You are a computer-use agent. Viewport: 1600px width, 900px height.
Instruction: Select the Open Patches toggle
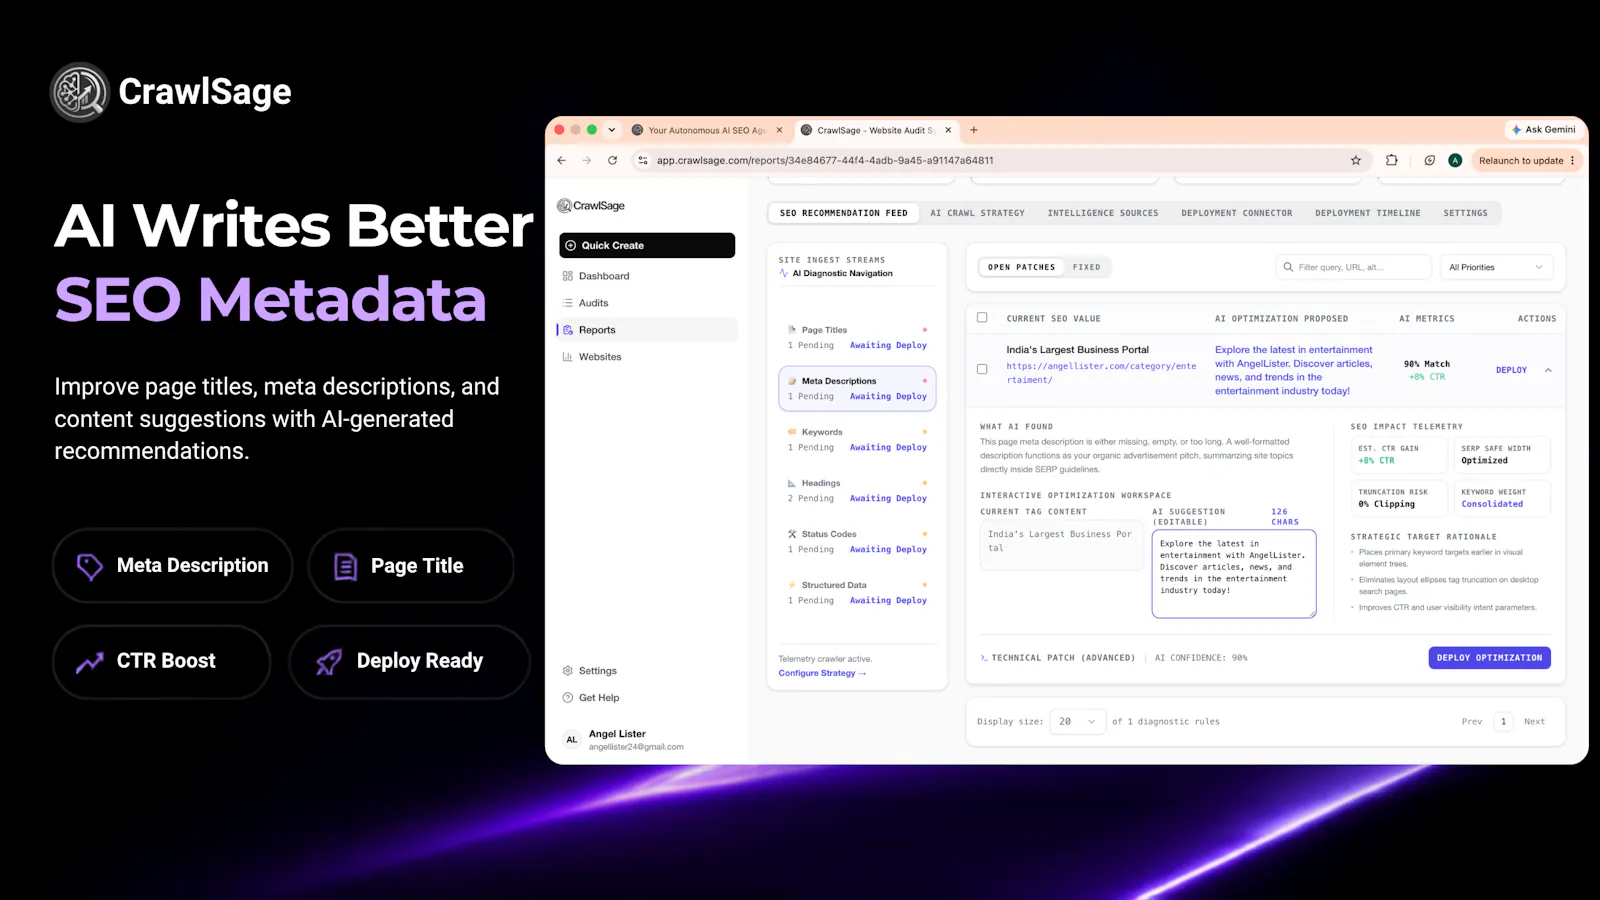1021,267
